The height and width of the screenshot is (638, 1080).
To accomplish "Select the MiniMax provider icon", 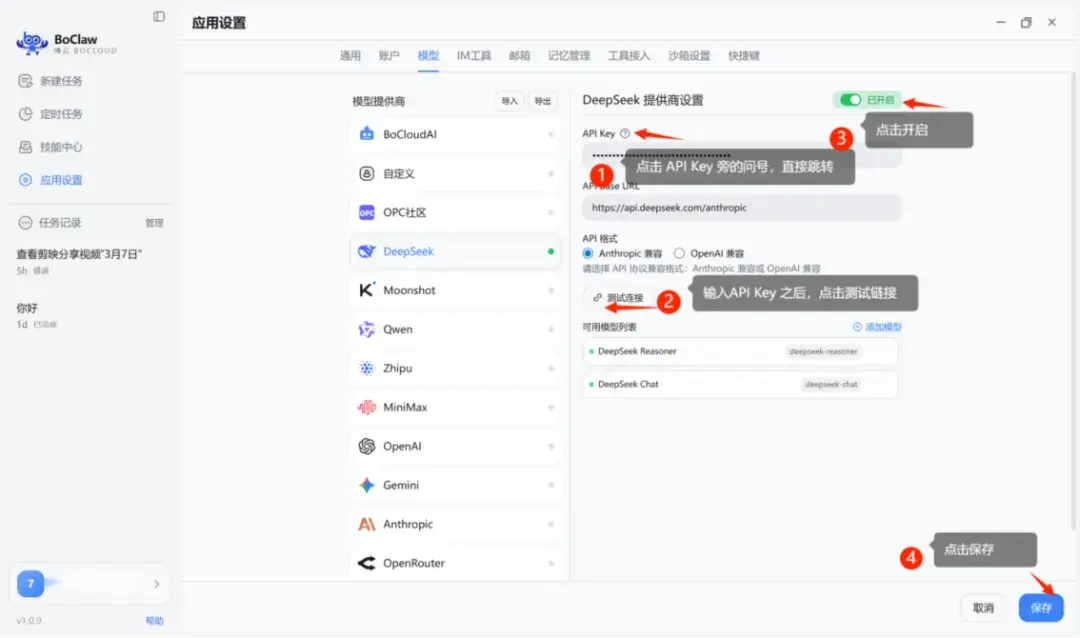I will [x=366, y=407].
